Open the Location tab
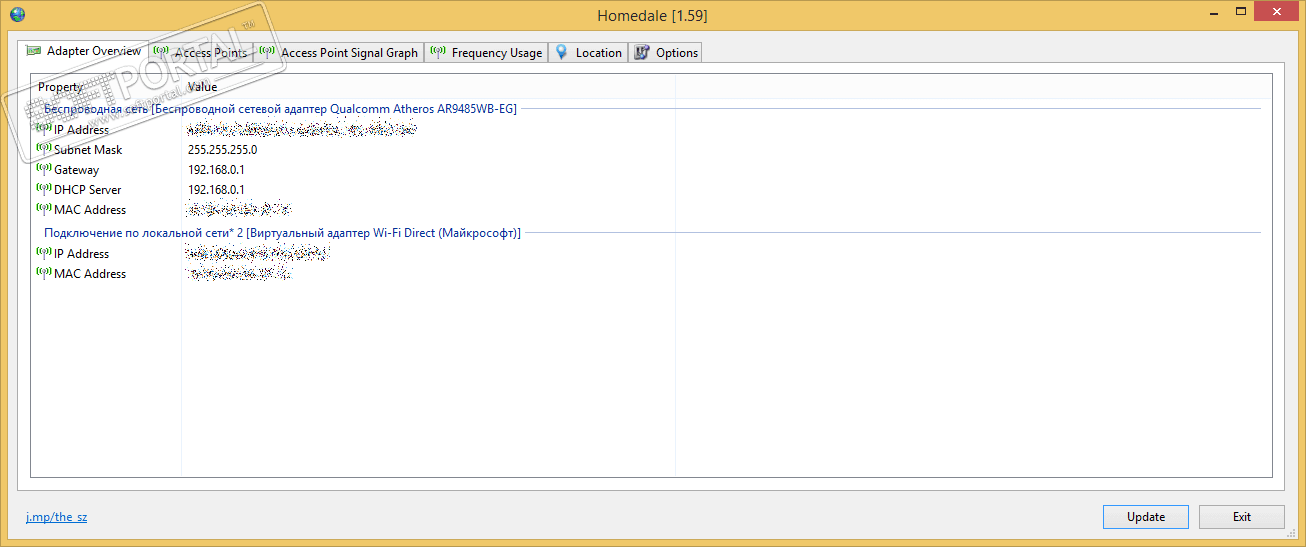This screenshot has width=1306, height=547. [x=588, y=52]
